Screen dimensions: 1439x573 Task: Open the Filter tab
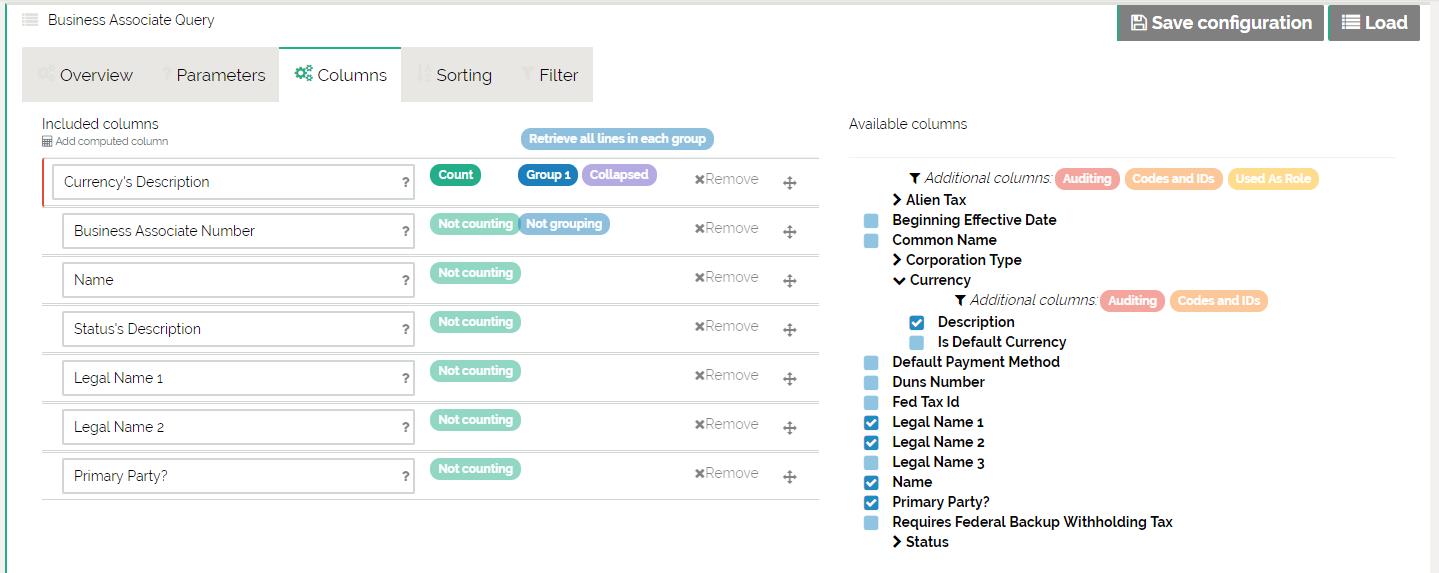click(549, 75)
